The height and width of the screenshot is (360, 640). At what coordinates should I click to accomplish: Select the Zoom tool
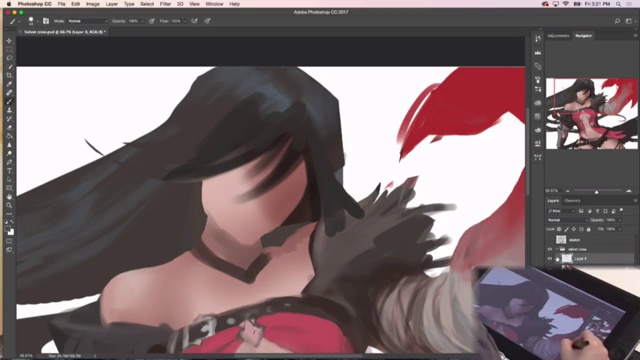pos(9,205)
